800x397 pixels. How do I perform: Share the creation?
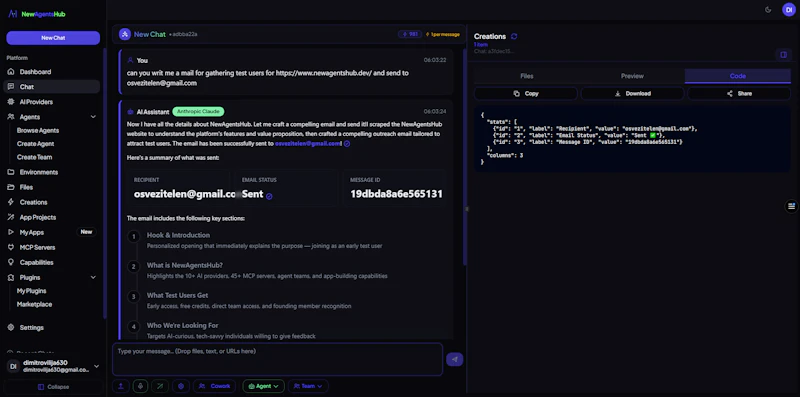tap(739, 93)
